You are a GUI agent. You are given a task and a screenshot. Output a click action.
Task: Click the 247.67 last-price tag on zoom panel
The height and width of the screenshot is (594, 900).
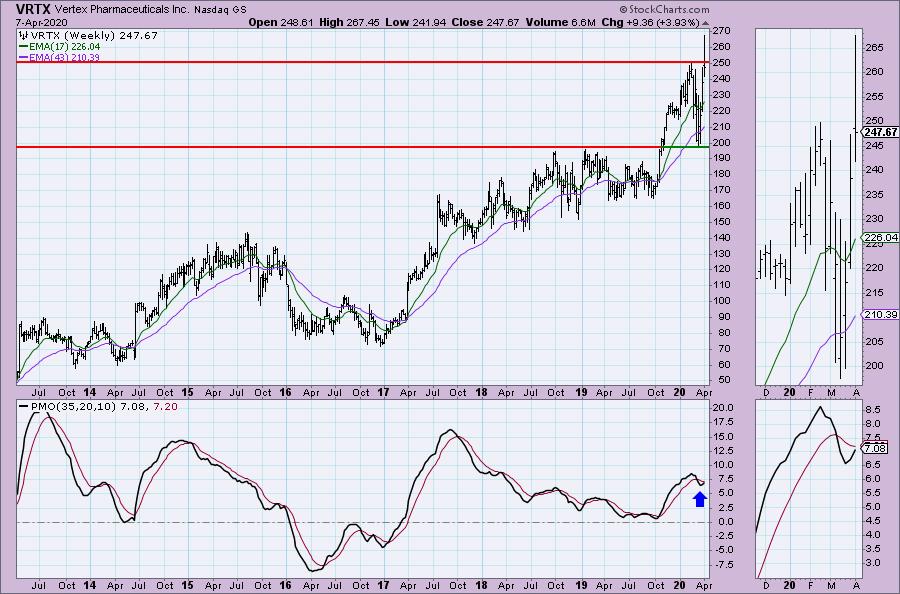coord(880,132)
